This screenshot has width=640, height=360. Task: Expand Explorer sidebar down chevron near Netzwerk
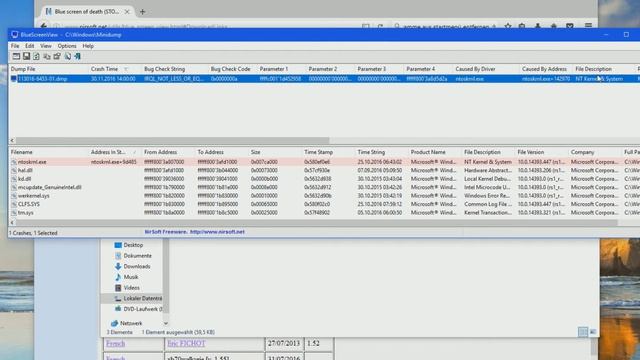coord(166,323)
